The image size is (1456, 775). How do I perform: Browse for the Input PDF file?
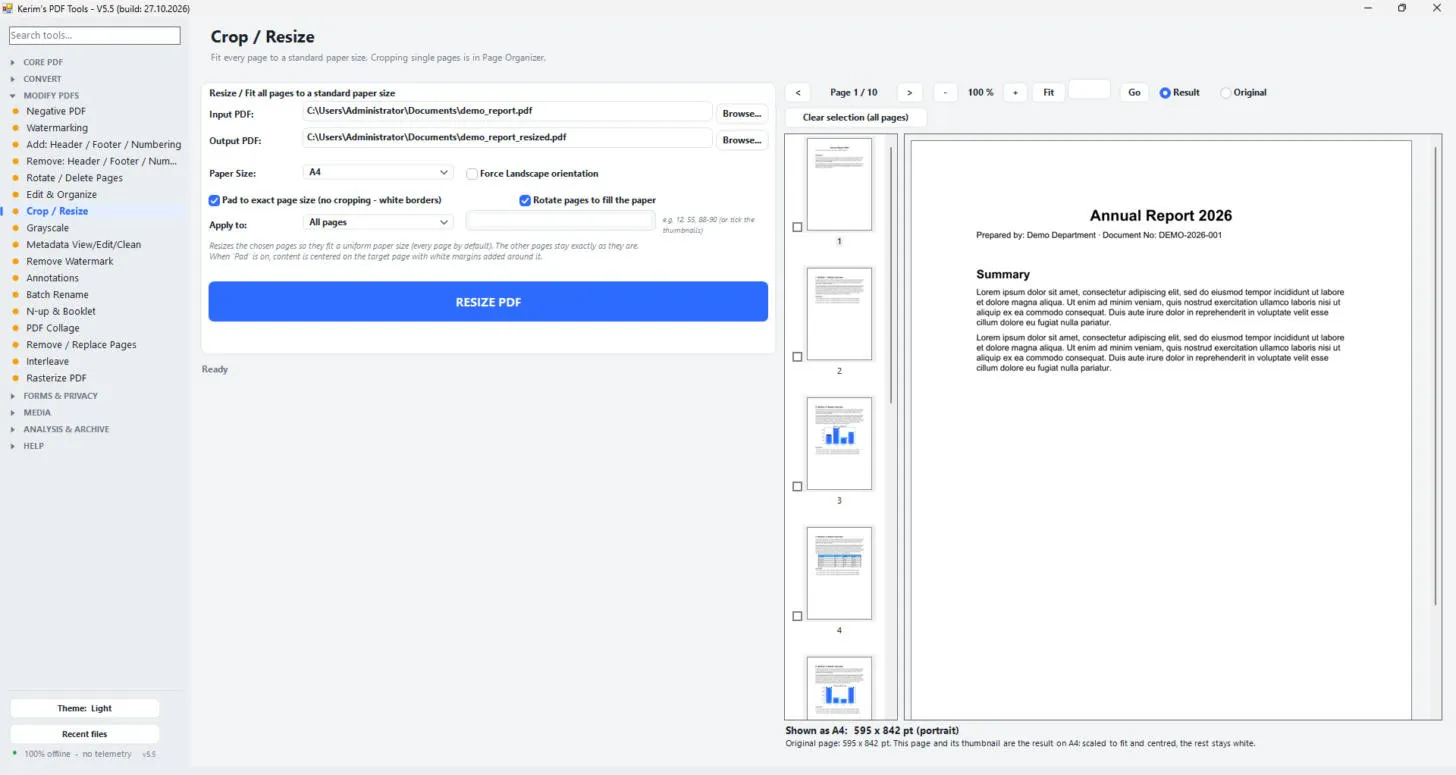[x=742, y=113]
